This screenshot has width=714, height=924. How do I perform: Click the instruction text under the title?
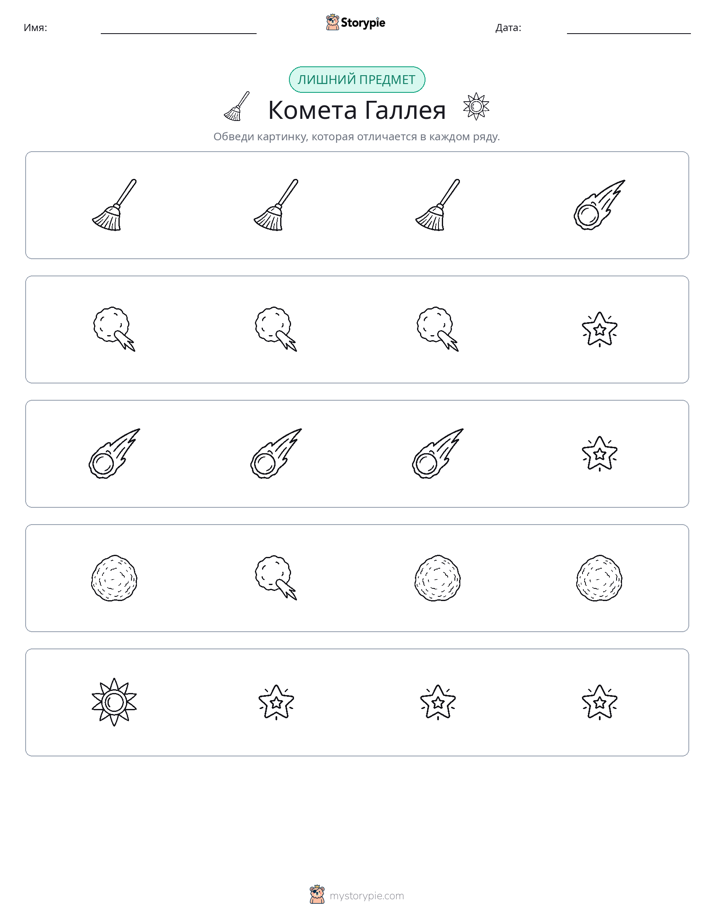(356, 137)
